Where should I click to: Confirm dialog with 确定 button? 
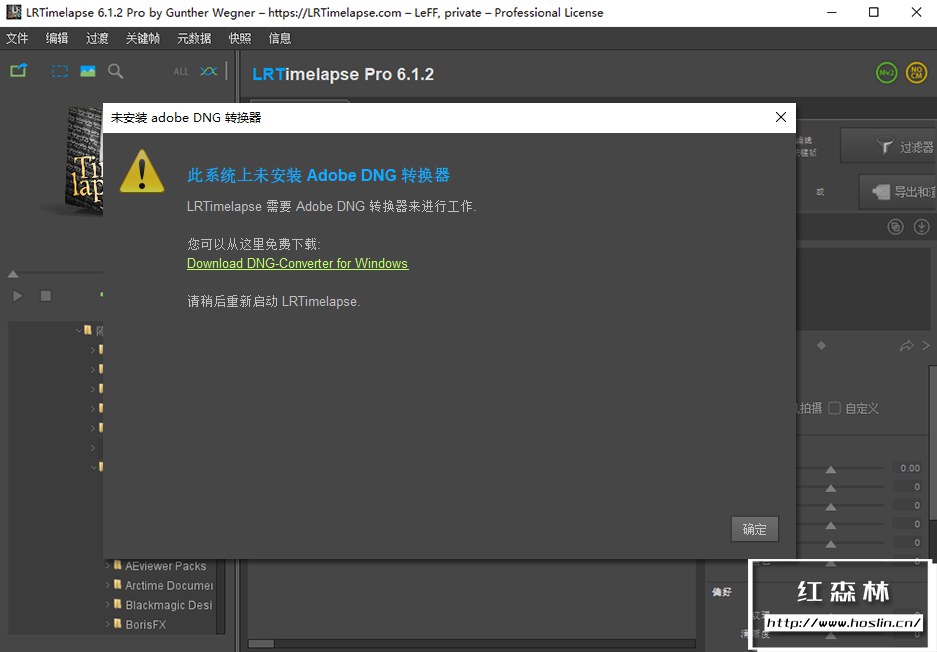(x=755, y=529)
